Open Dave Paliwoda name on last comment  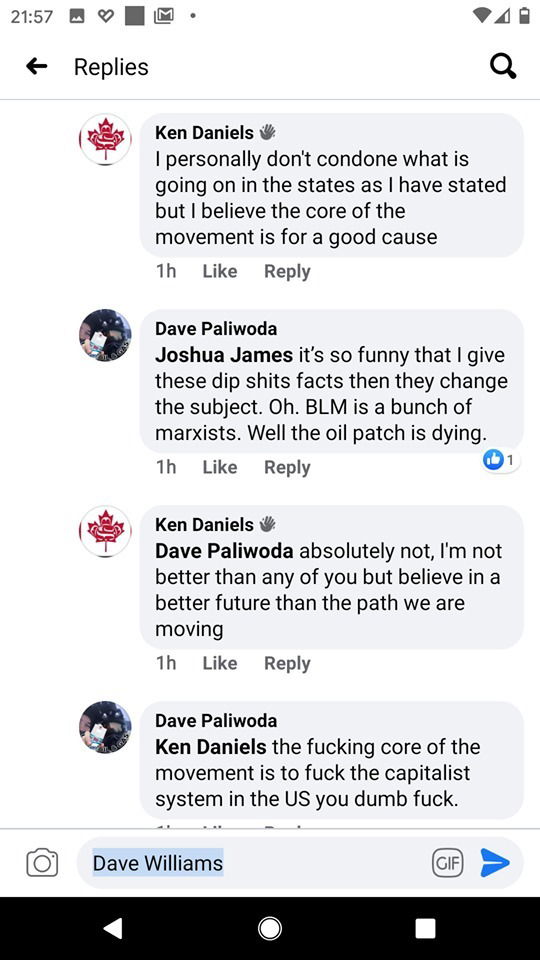216,721
